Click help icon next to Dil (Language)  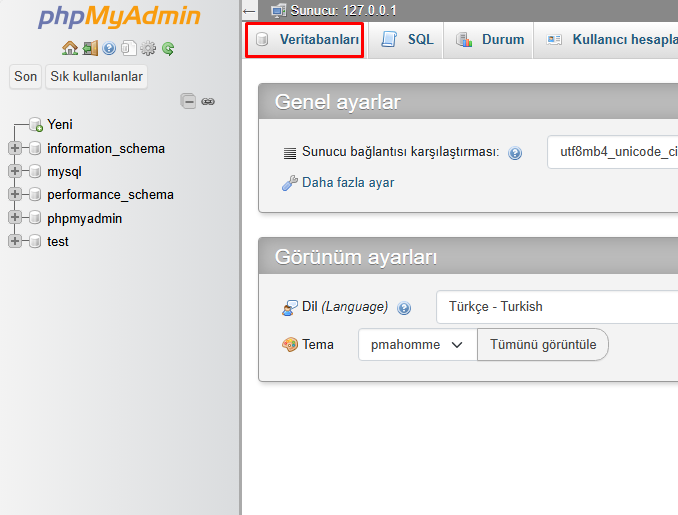[404, 308]
